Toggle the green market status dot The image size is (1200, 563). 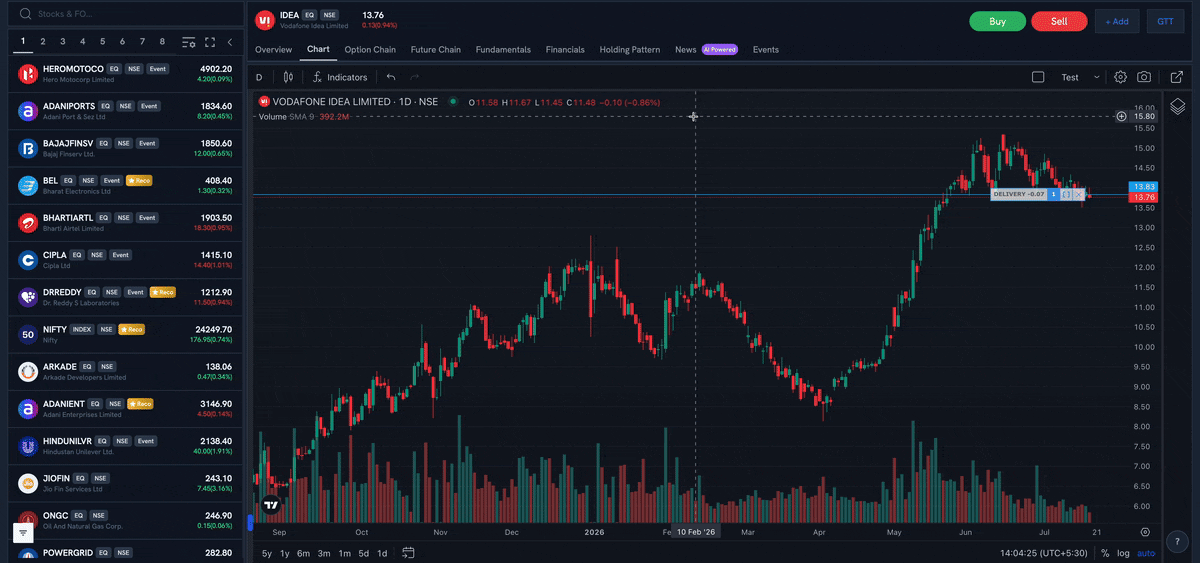(x=453, y=101)
